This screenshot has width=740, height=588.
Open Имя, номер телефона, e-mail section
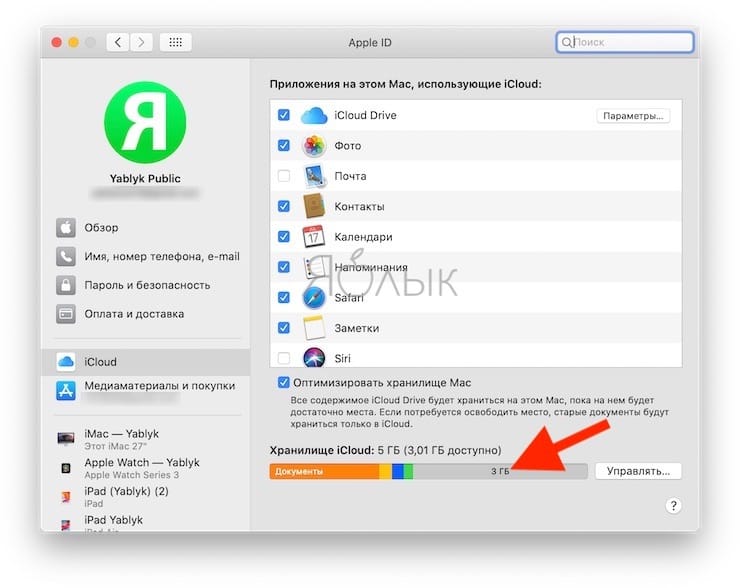(x=145, y=256)
